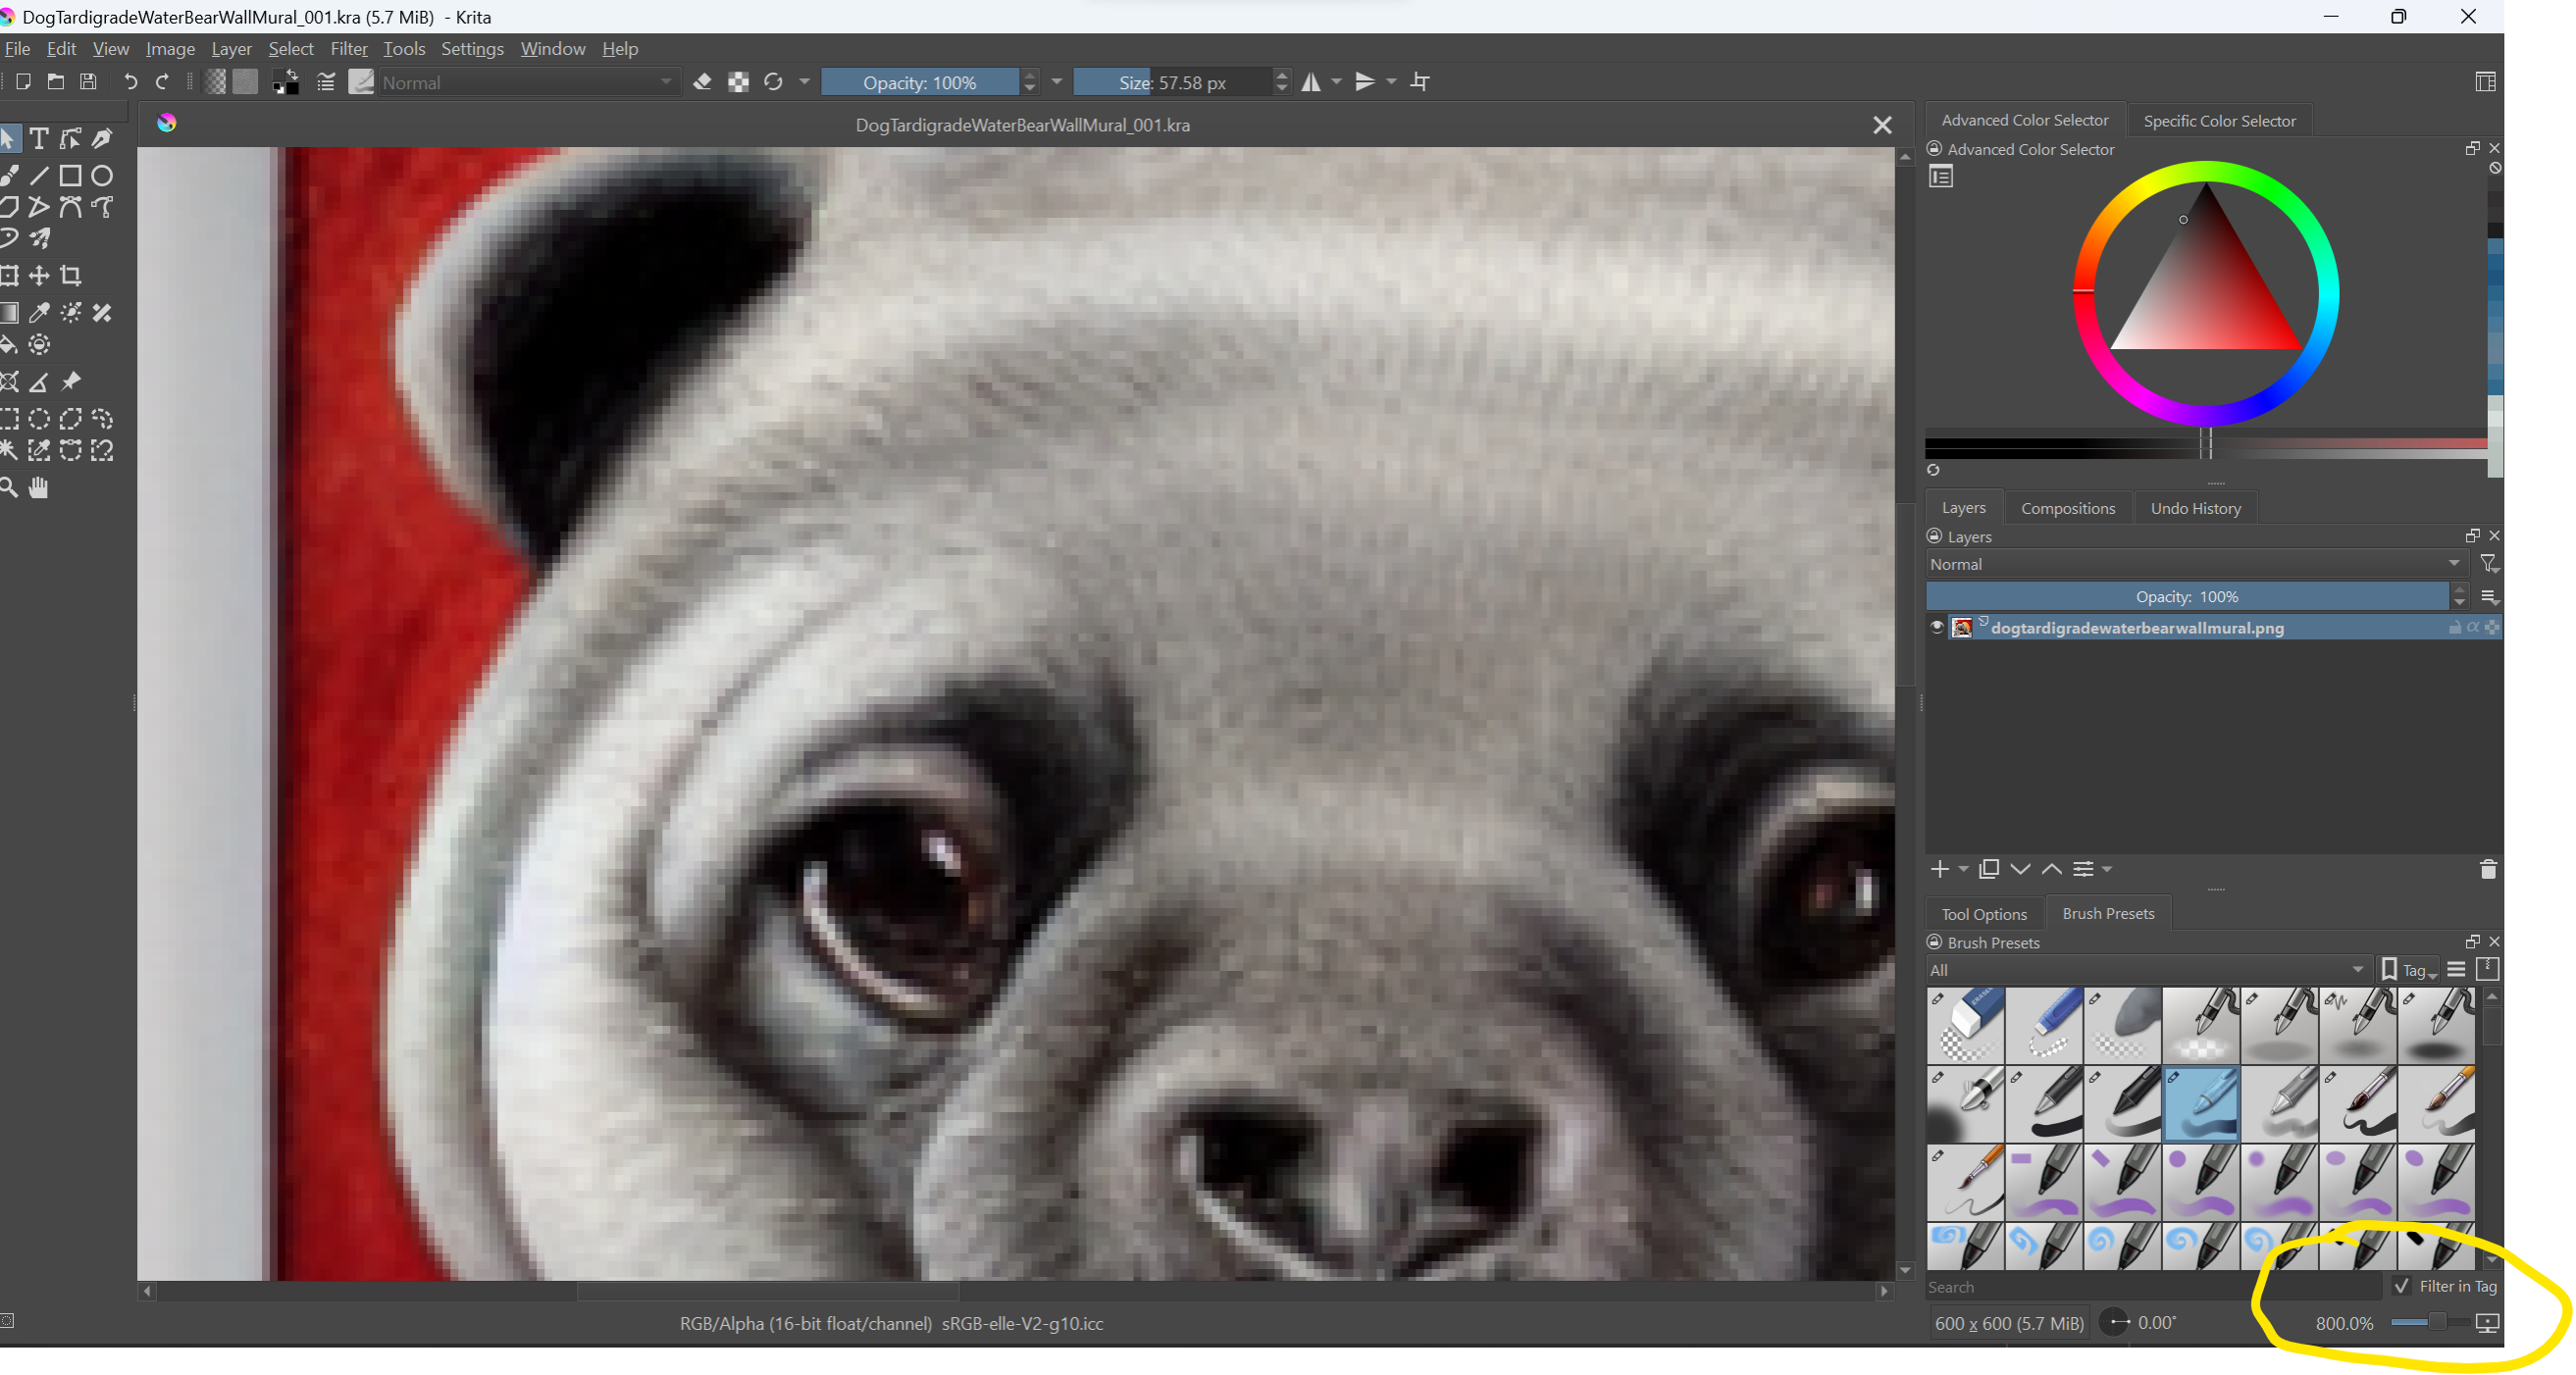This screenshot has height=1375, width=2576.
Task: Open the layer blending mode Normal dropdown
Action: coord(2194,564)
